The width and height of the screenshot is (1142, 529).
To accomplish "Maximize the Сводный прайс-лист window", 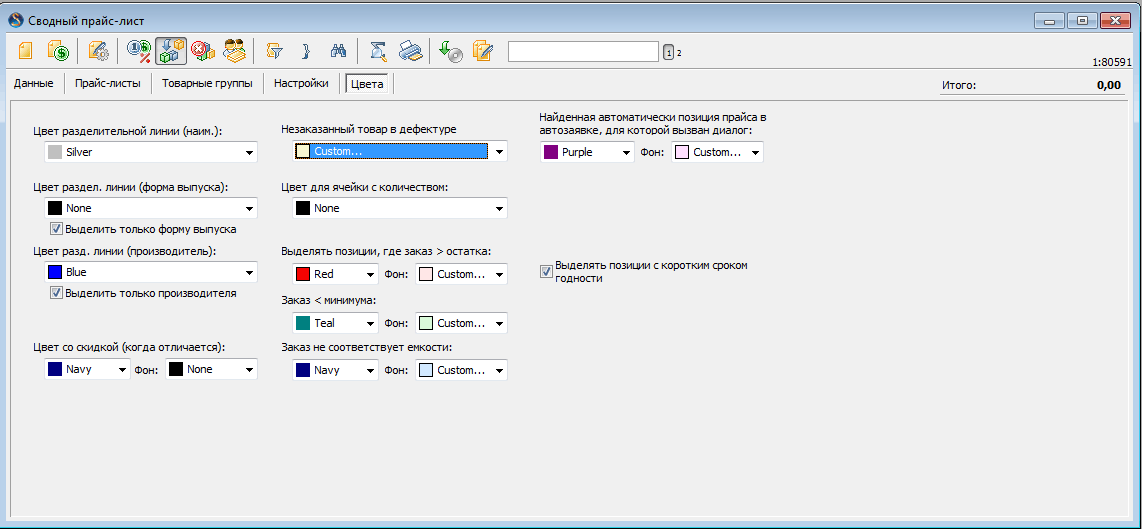I will 1082,20.
